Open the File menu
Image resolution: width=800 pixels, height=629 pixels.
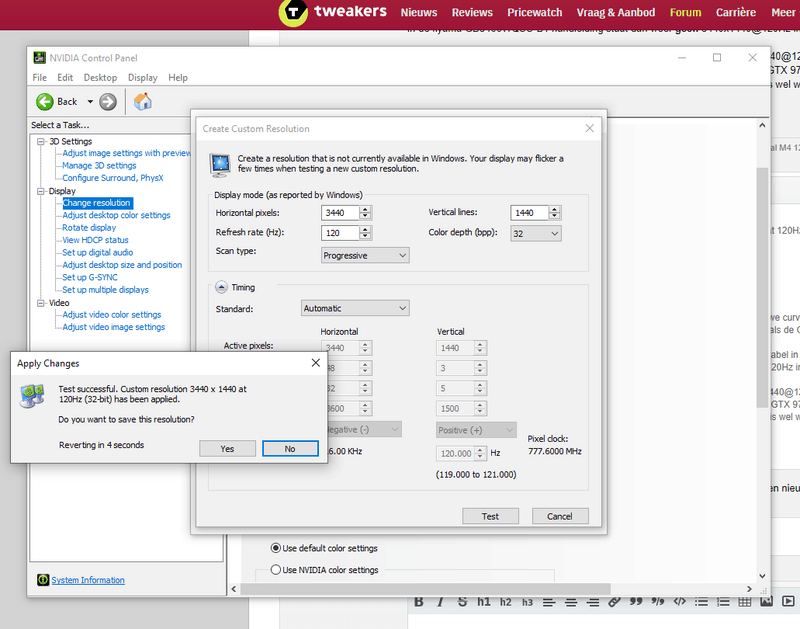coord(39,78)
